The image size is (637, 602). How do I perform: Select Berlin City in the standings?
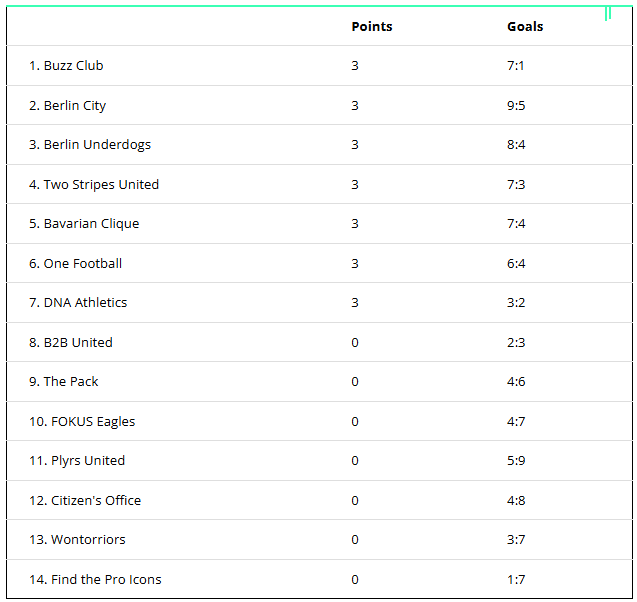(67, 106)
